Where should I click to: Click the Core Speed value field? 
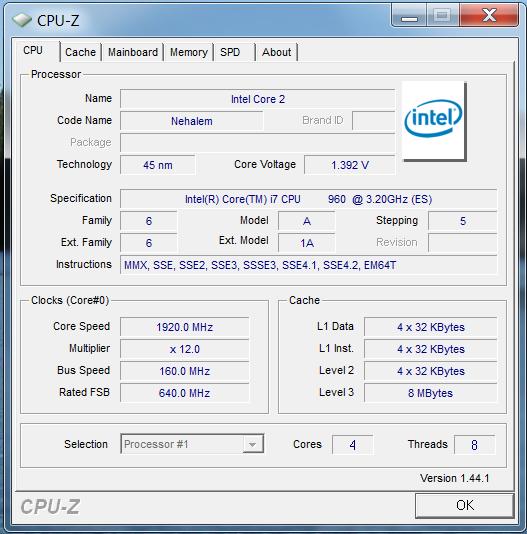click(x=184, y=327)
